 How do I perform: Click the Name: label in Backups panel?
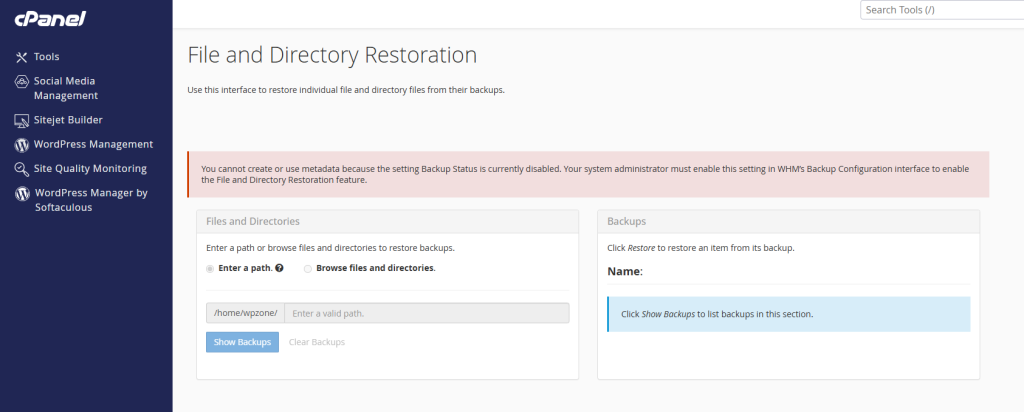(625, 271)
